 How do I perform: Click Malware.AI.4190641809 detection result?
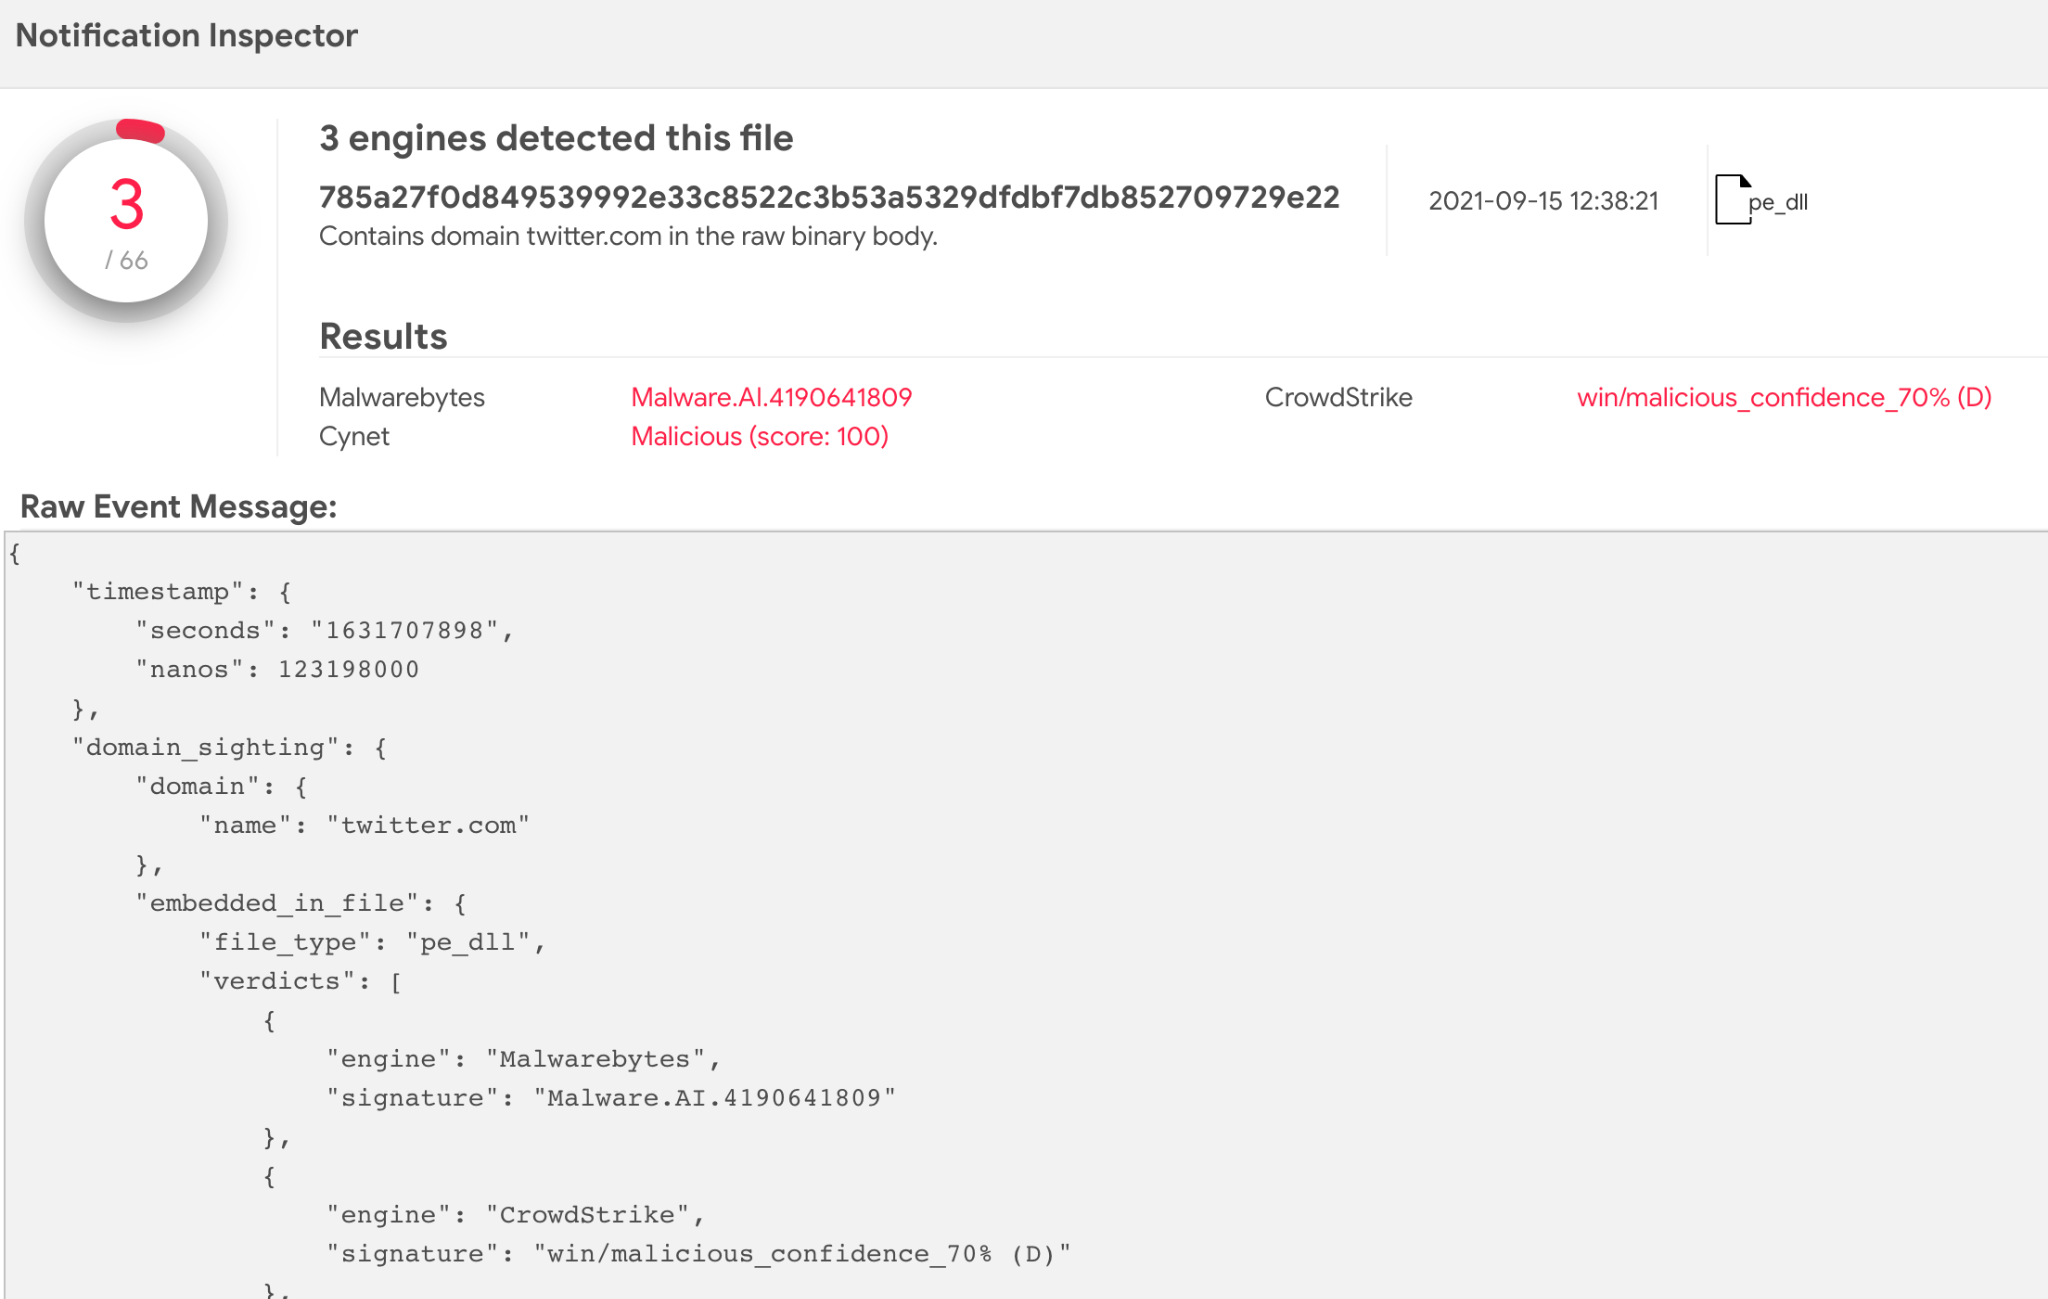pyautogui.click(x=771, y=397)
